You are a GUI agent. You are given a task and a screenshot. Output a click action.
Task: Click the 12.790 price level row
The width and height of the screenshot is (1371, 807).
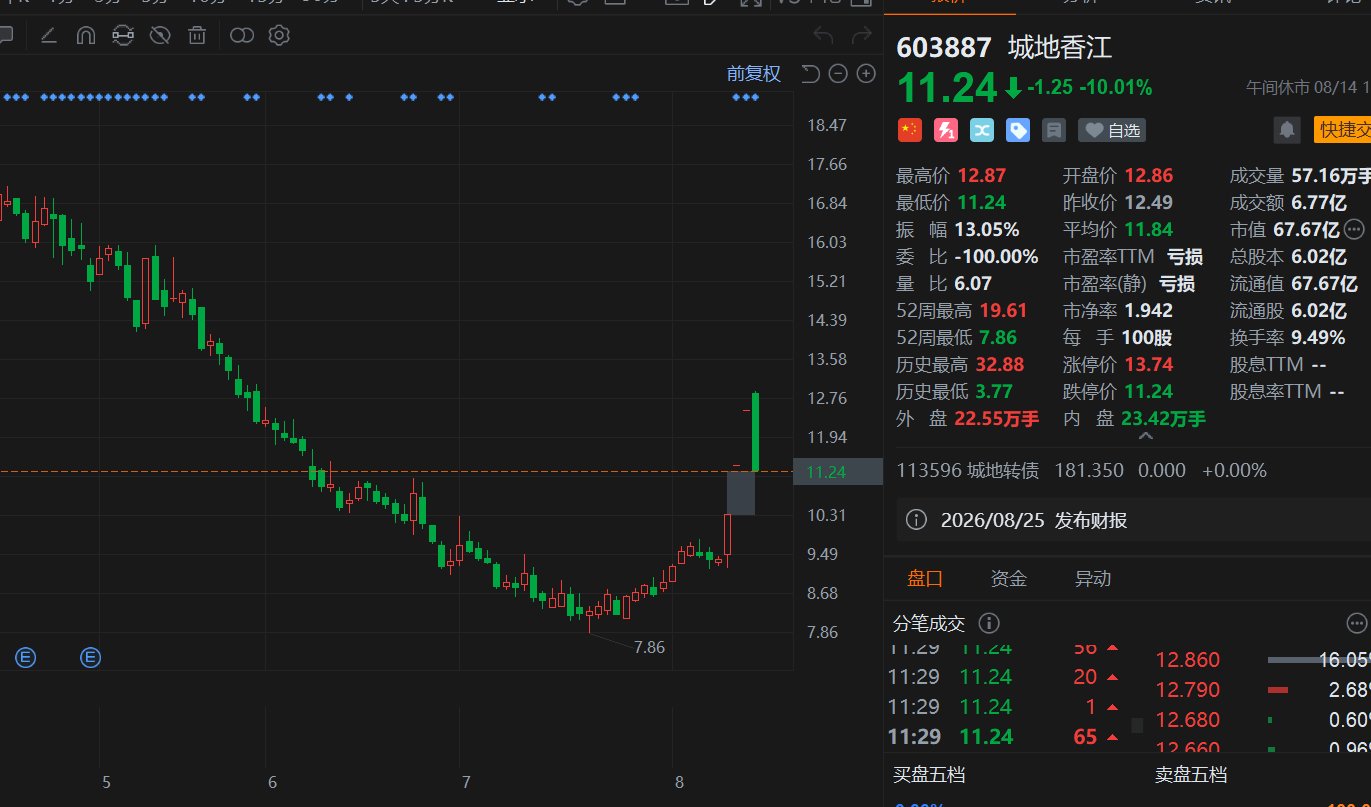(1262, 690)
